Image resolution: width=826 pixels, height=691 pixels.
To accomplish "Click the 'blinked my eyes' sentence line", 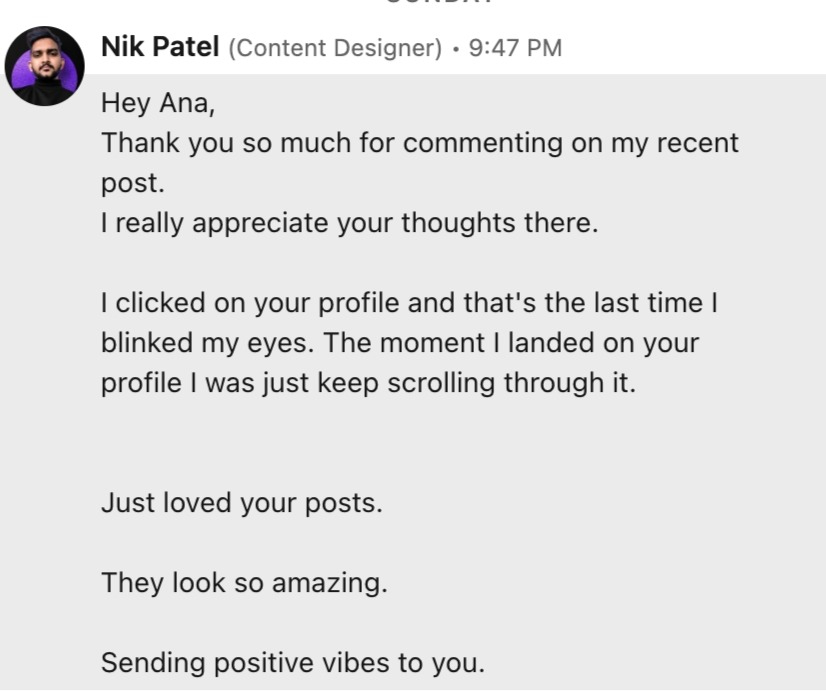I will tap(400, 343).
